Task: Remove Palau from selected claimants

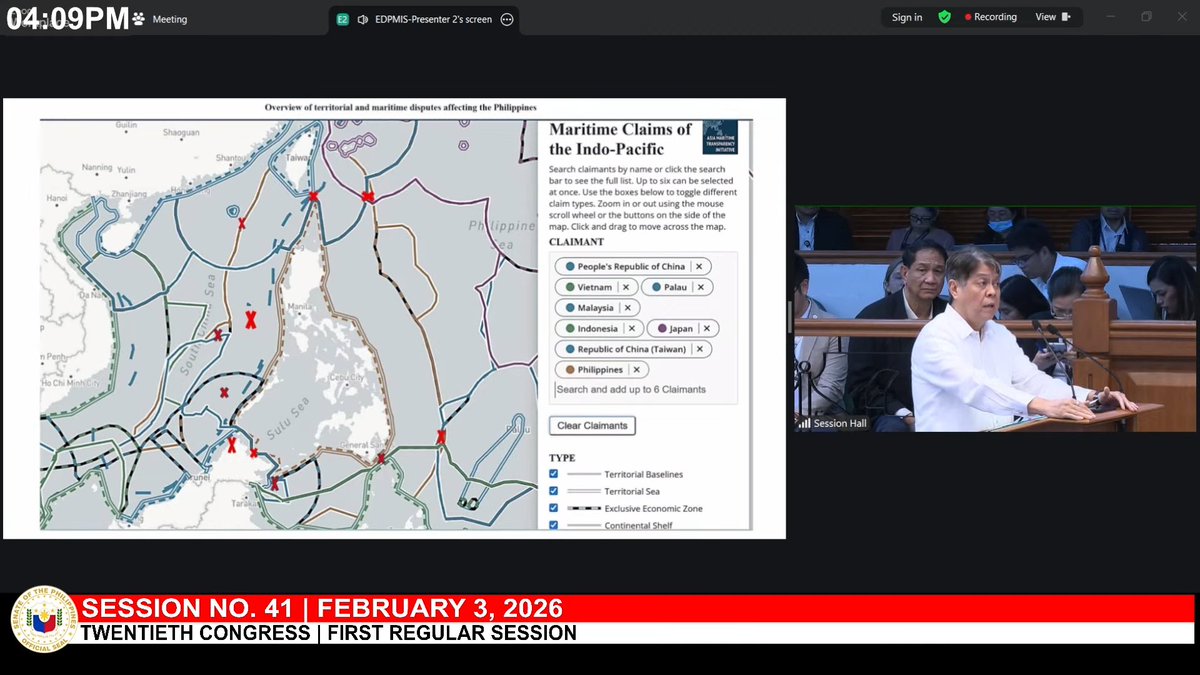Action: click(x=700, y=287)
